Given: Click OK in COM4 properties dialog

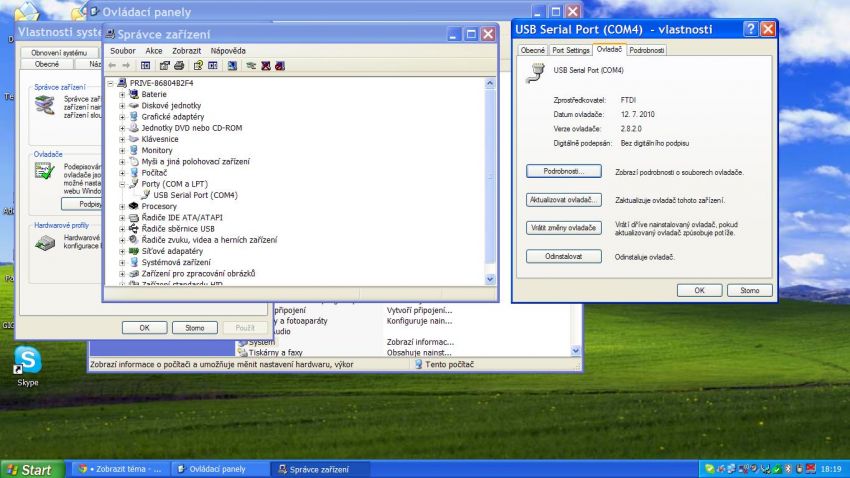Looking at the screenshot, I should tap(699, 290).
